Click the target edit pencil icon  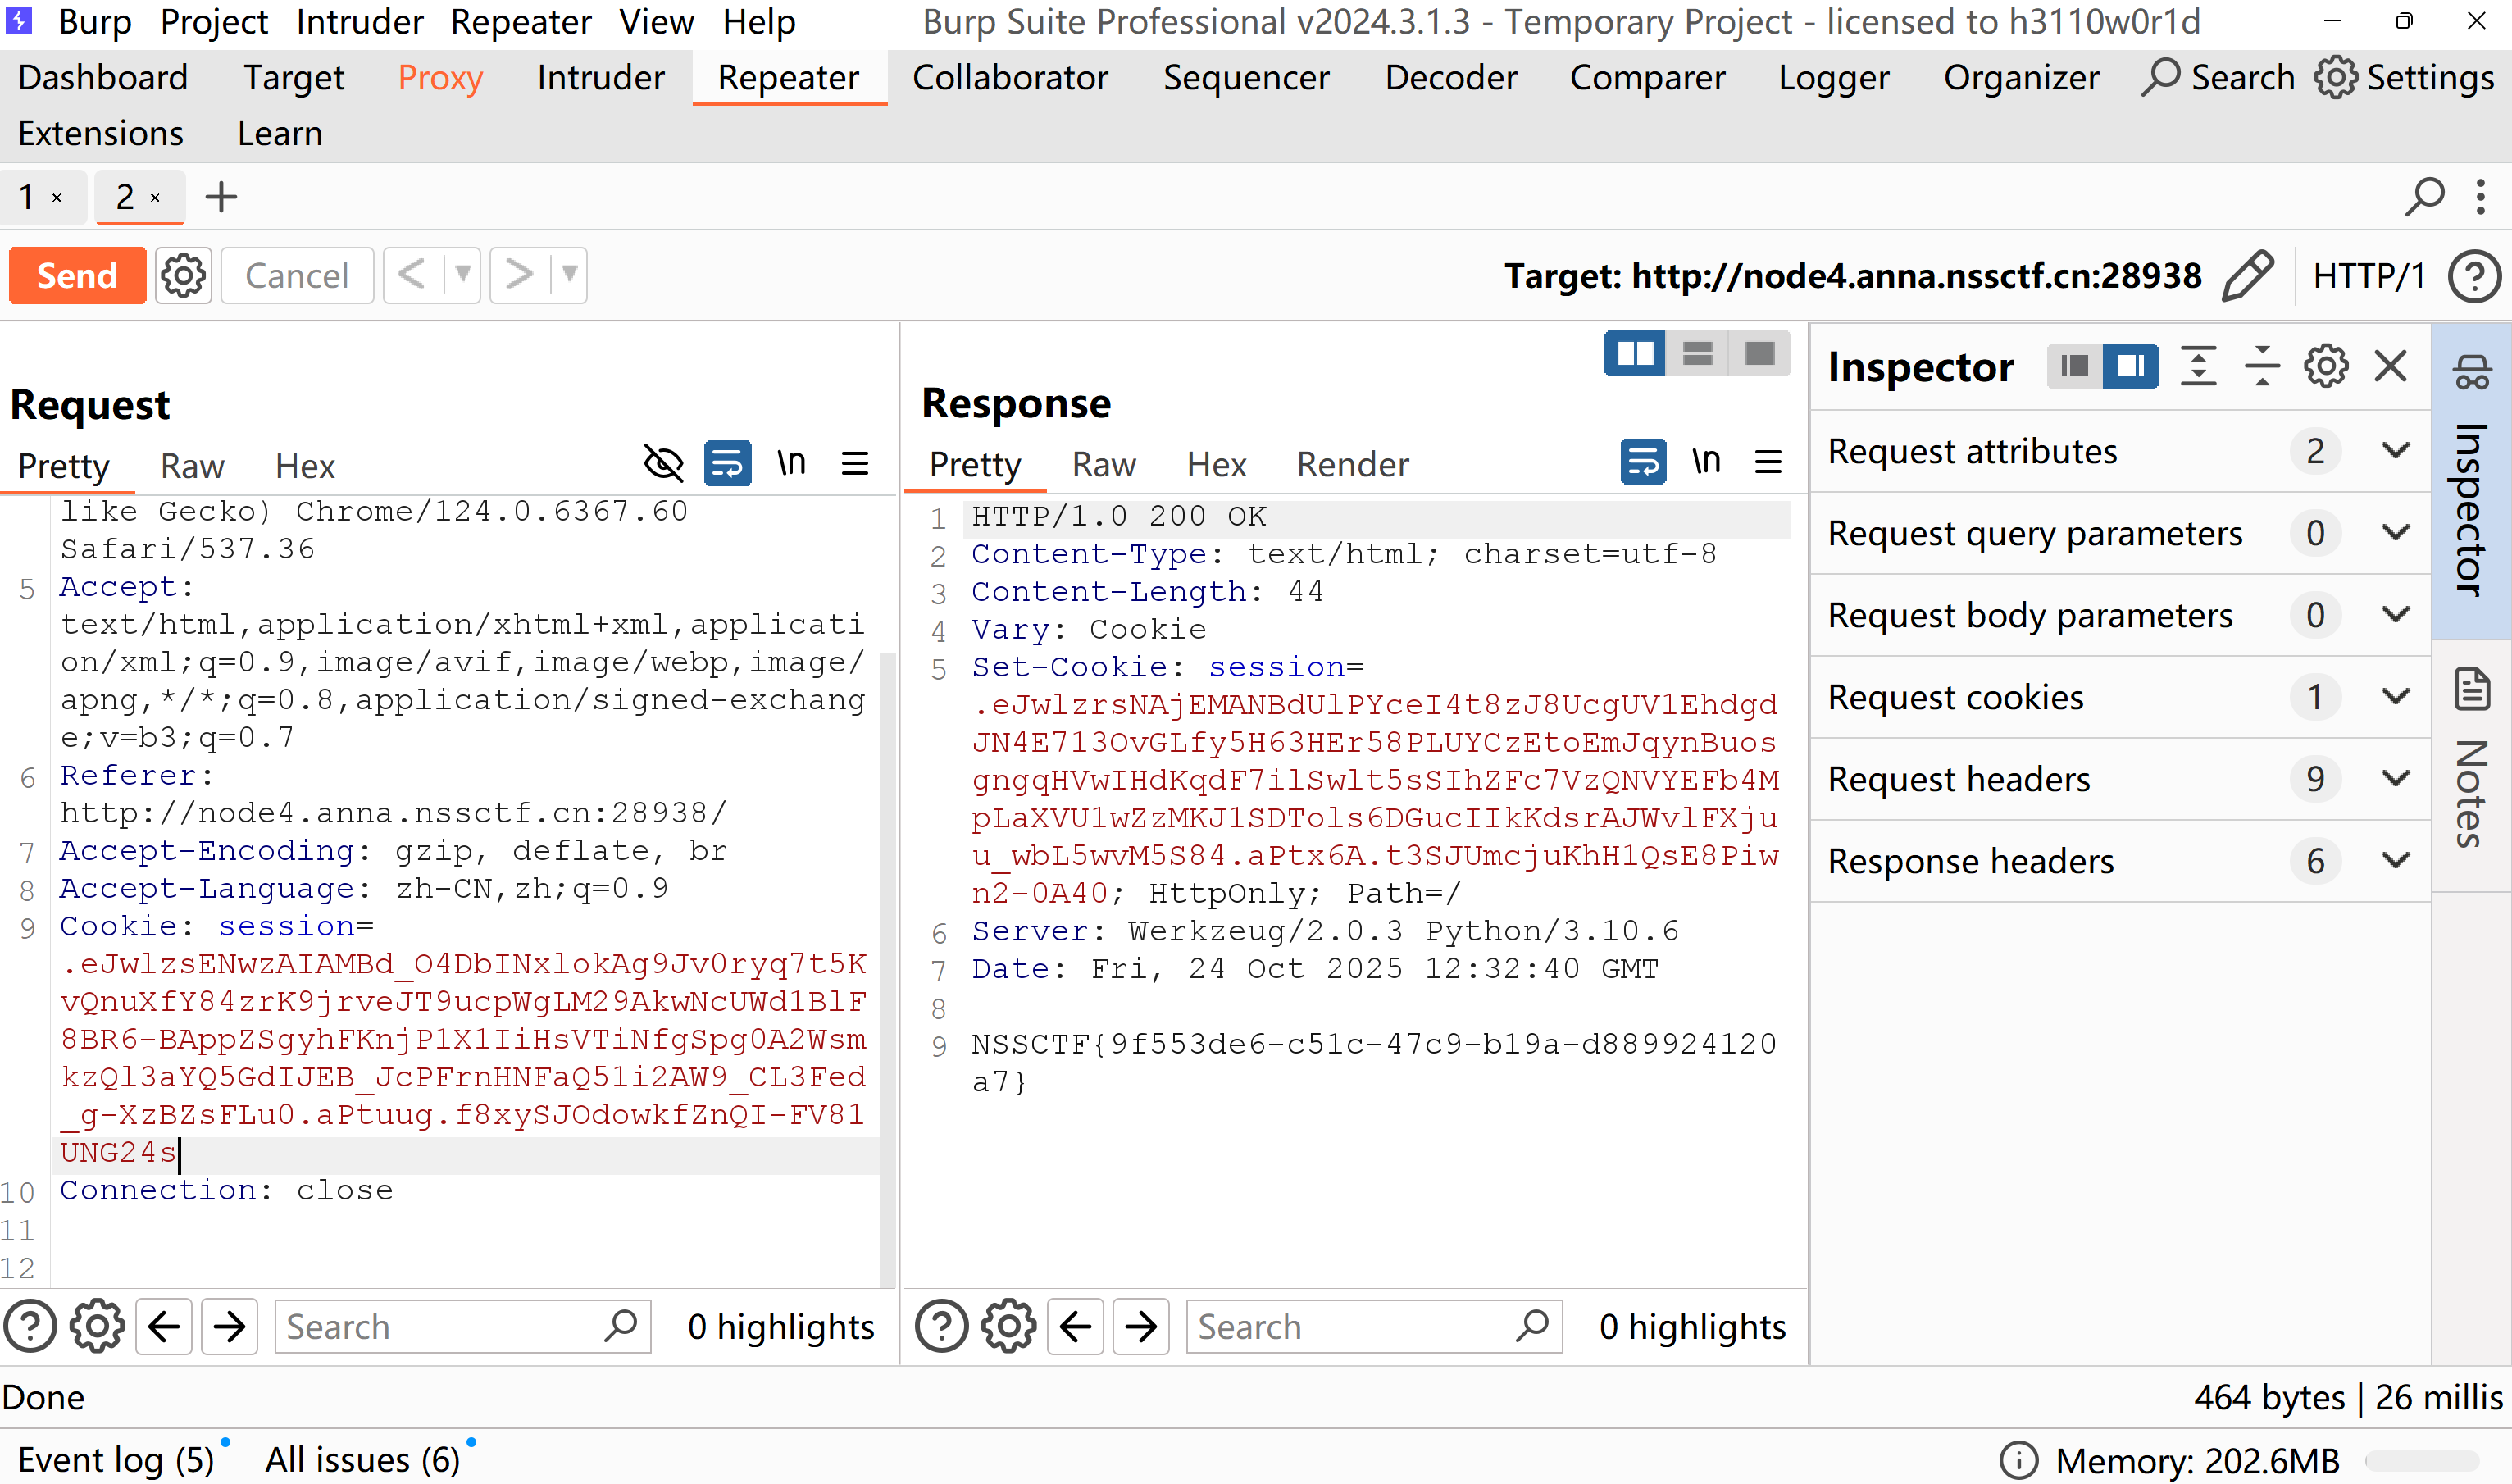[2248, 276]
